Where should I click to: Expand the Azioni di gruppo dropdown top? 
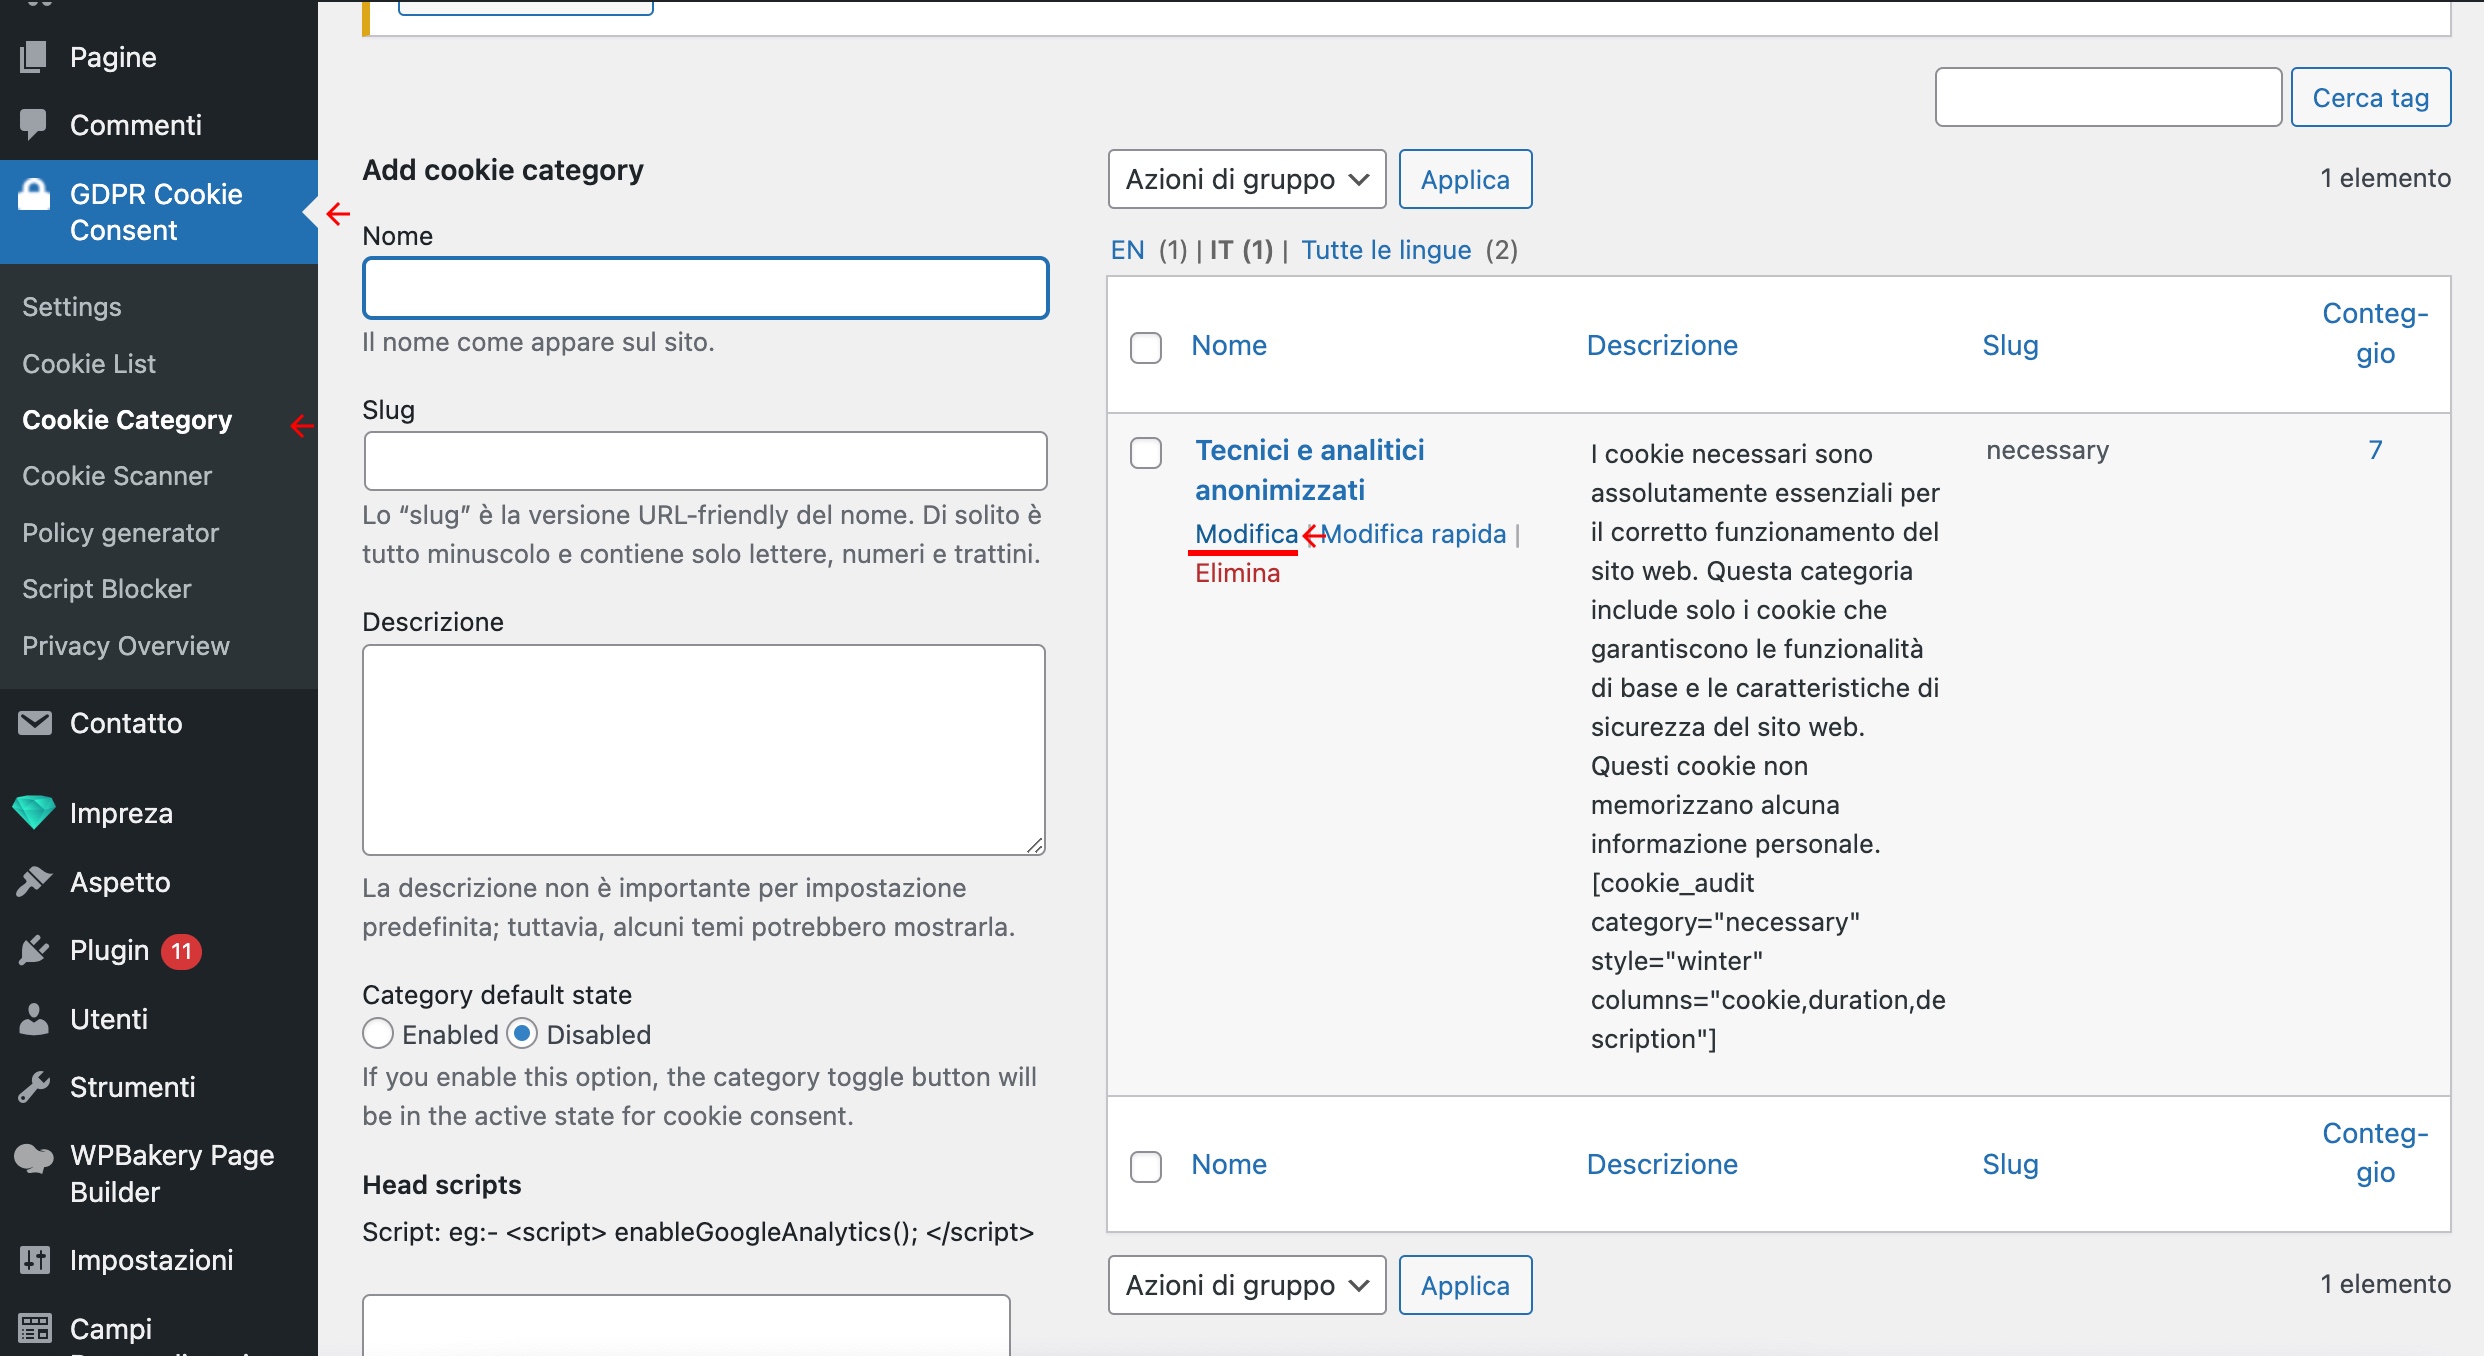click(x=1244, y=177)
